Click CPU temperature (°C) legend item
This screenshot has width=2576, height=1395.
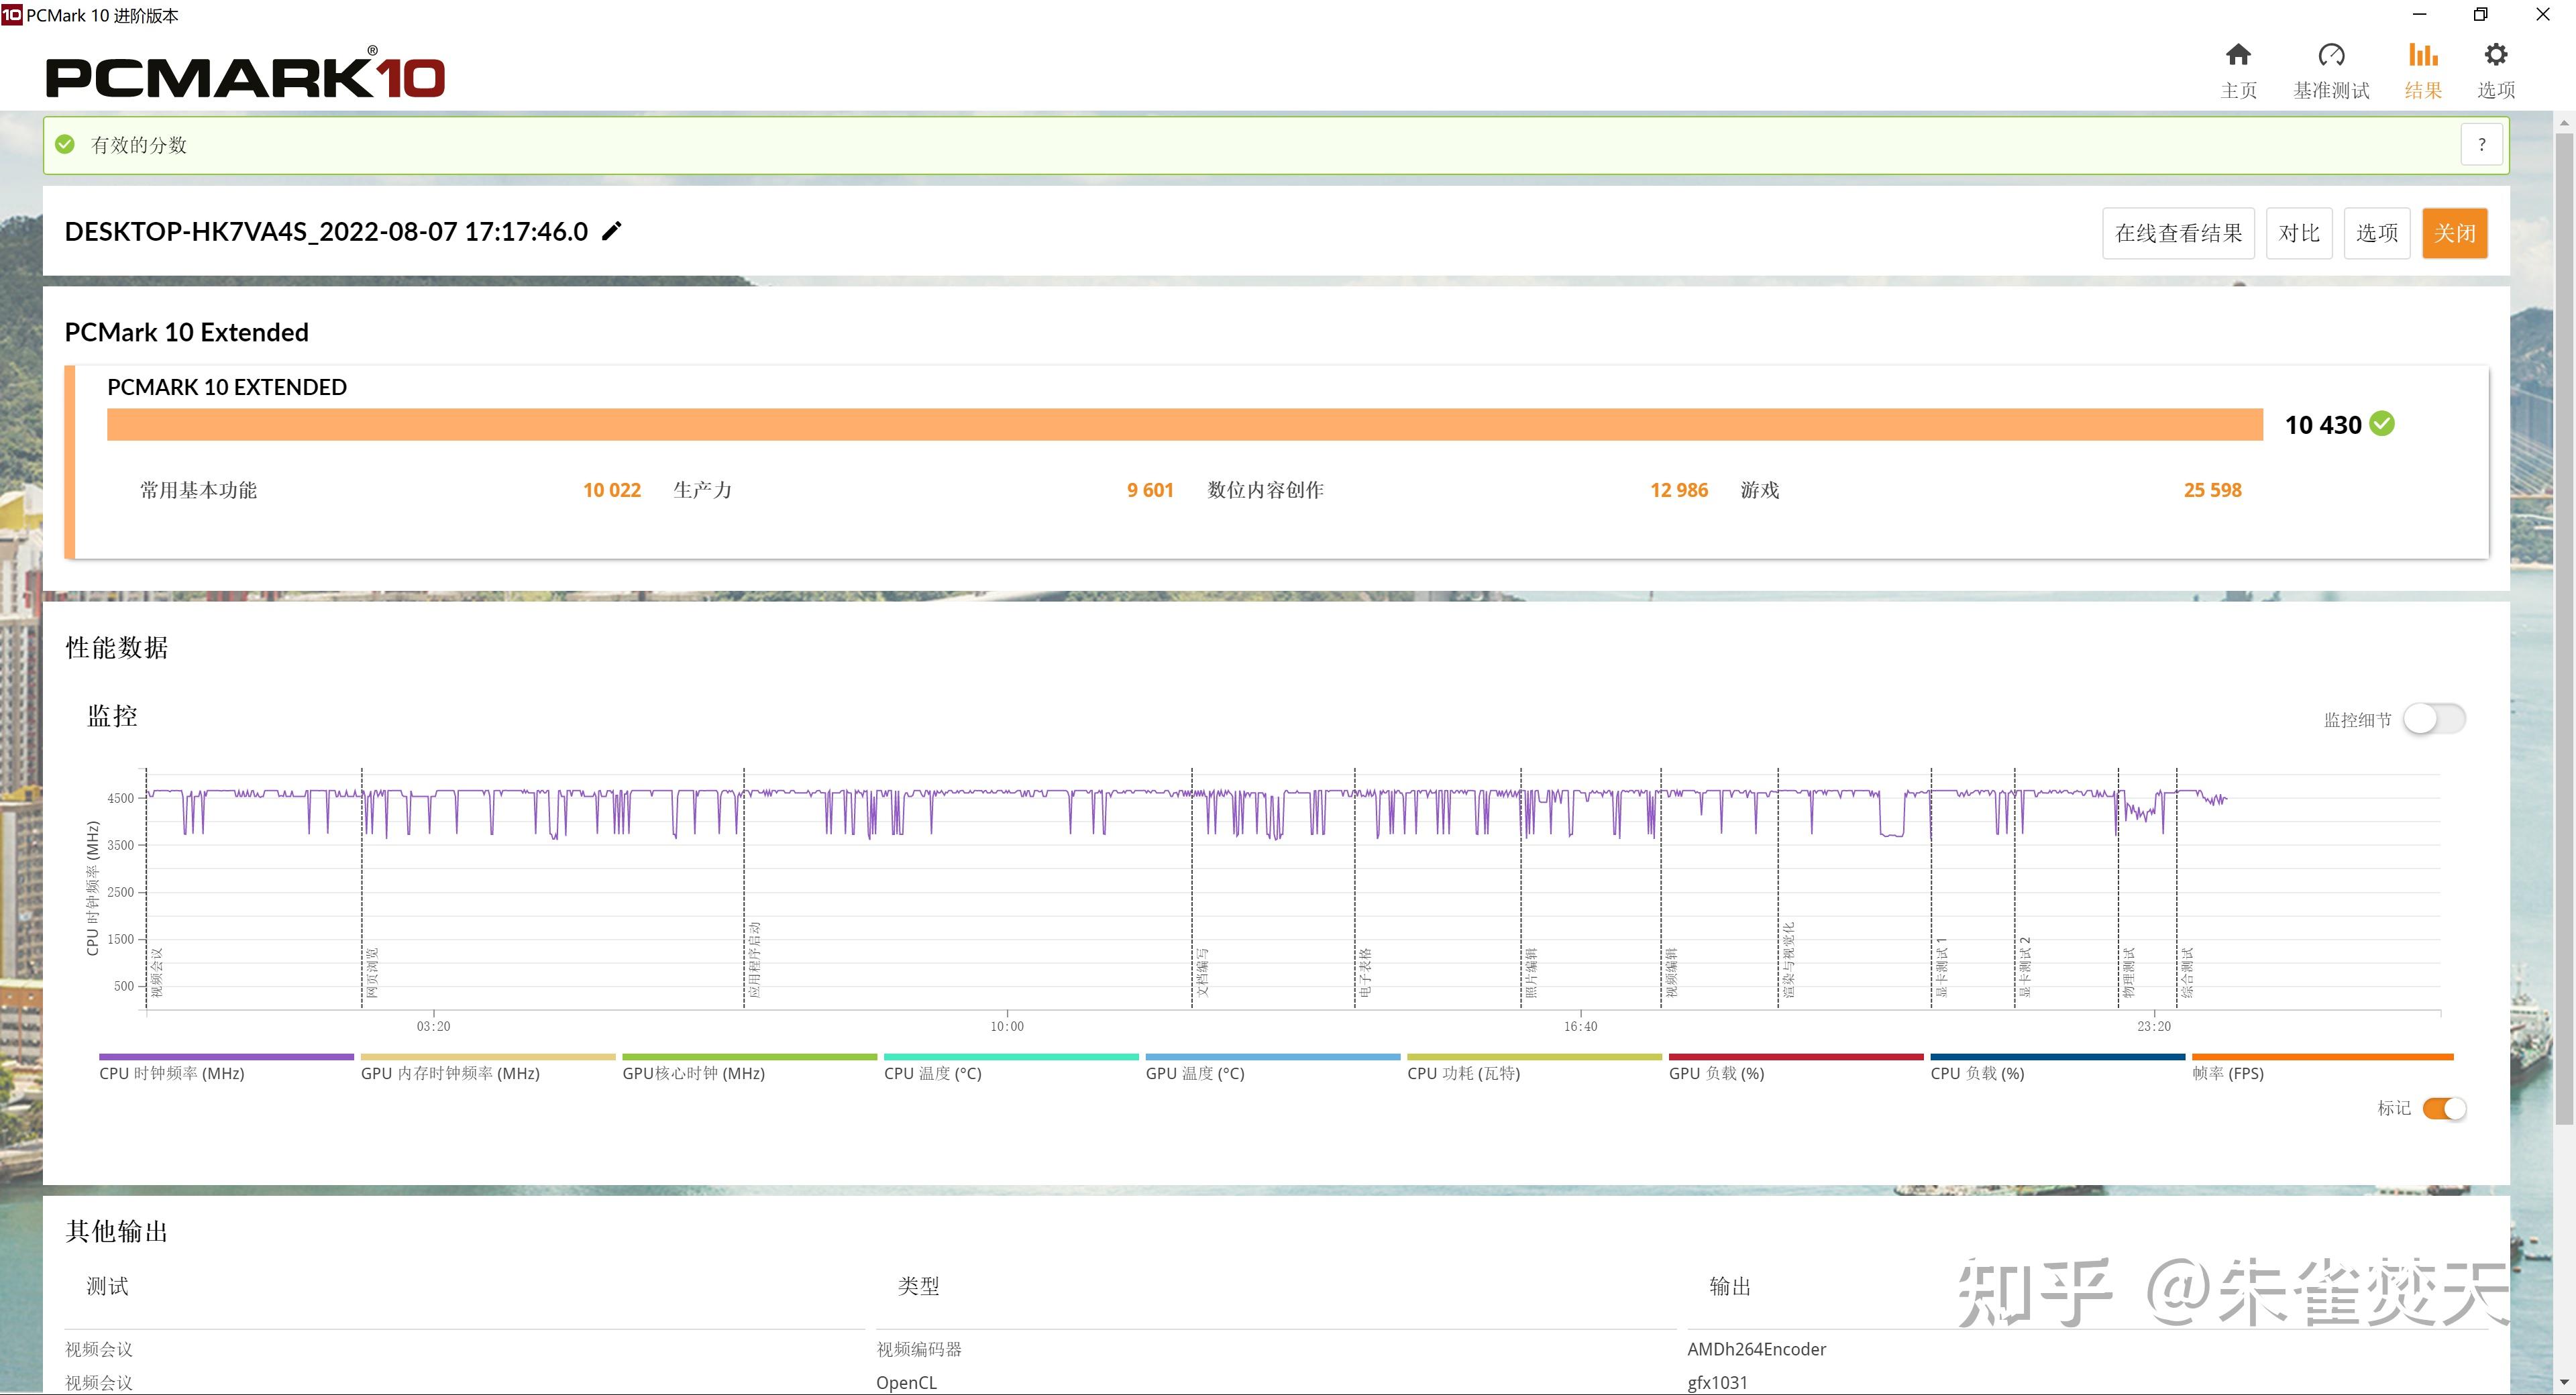point(932,1073)
